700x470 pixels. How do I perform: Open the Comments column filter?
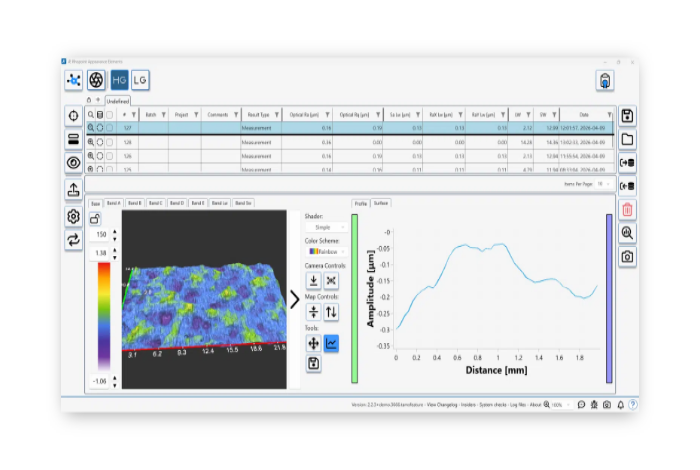[x=236, y=115]
